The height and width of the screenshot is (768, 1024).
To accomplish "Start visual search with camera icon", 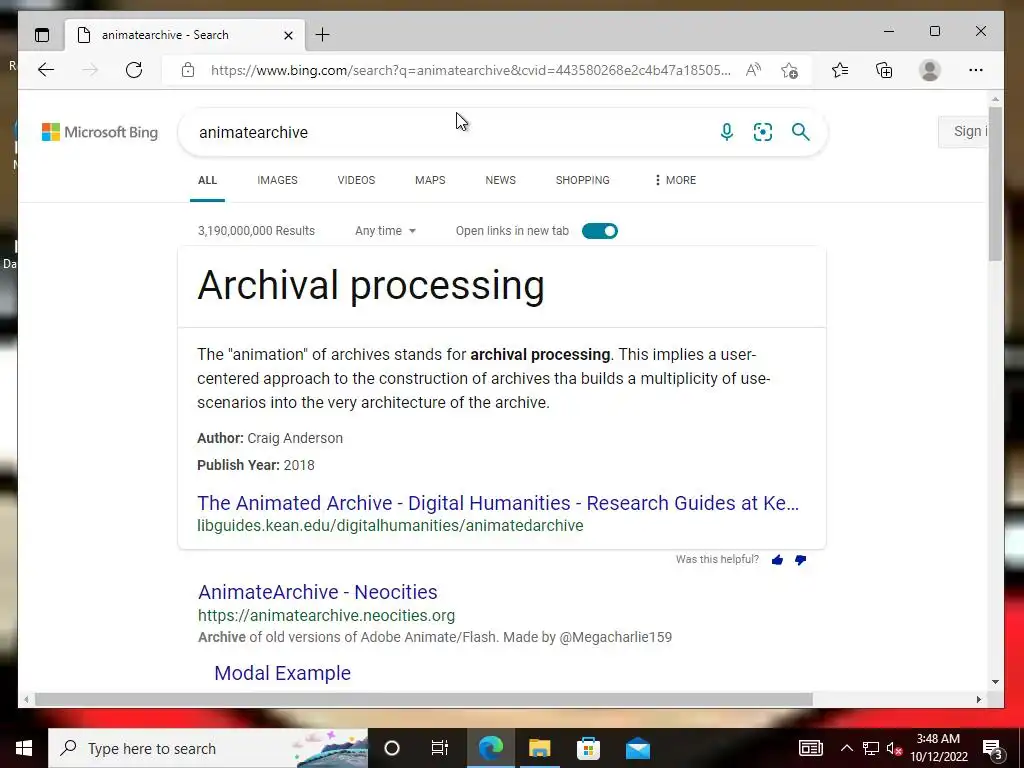I will coord(763,132).
